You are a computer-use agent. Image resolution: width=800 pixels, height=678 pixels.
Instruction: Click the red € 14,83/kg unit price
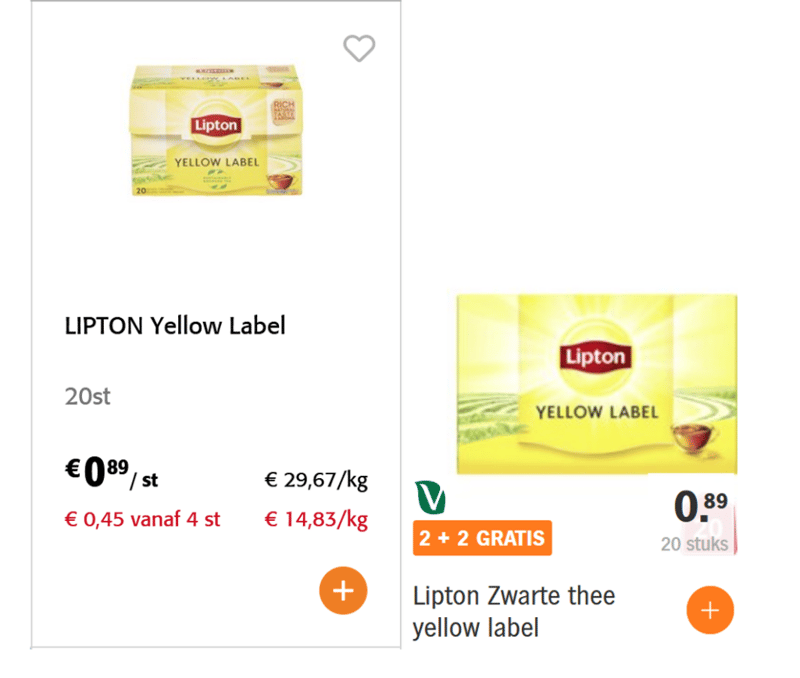[x=316, y=520]
